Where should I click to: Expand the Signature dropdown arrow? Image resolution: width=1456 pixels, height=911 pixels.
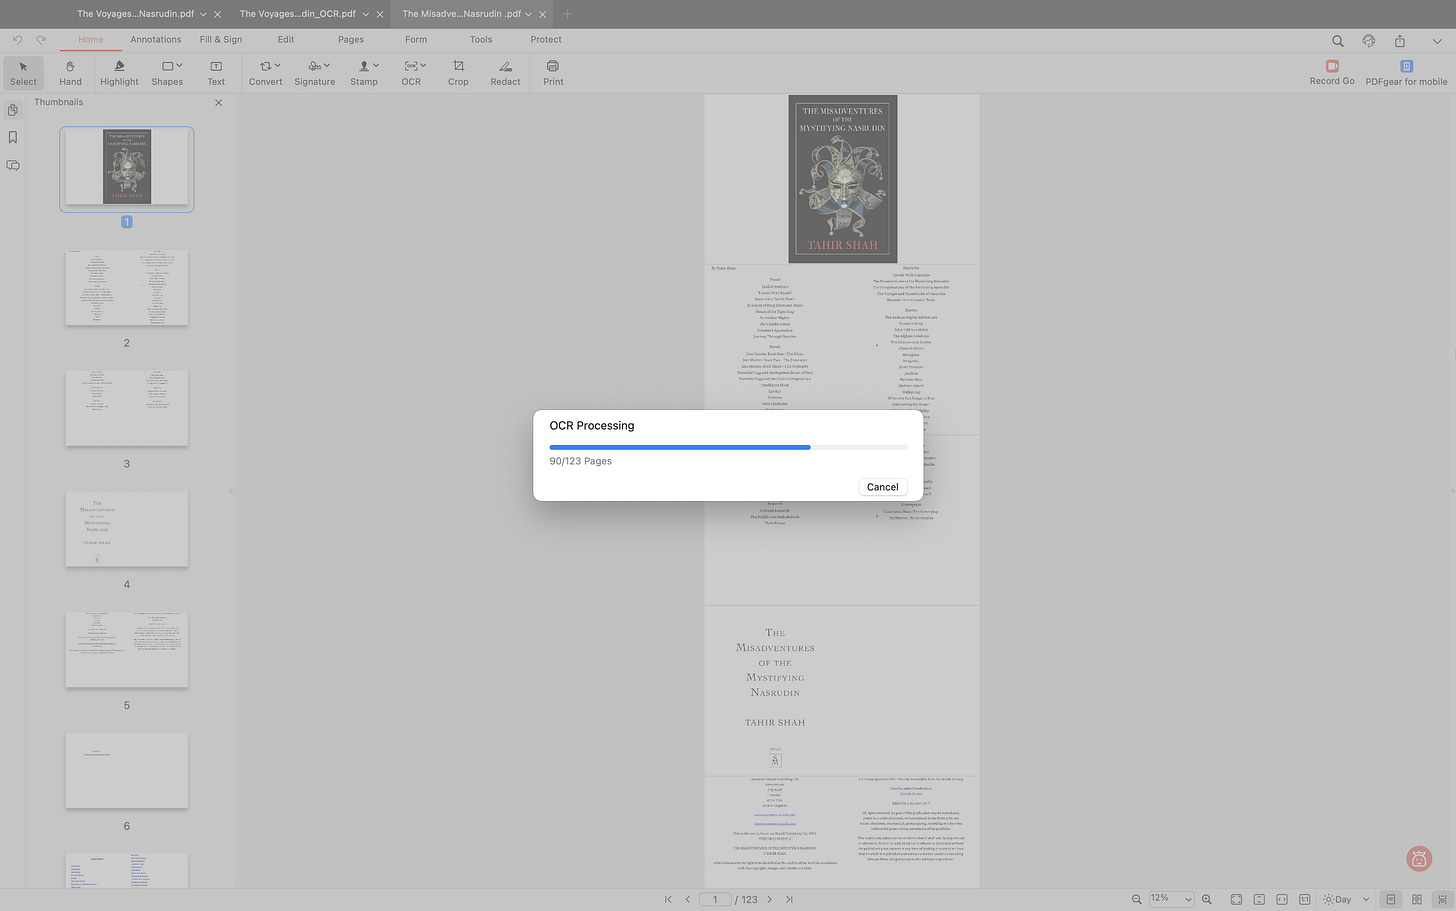[327, 66]
